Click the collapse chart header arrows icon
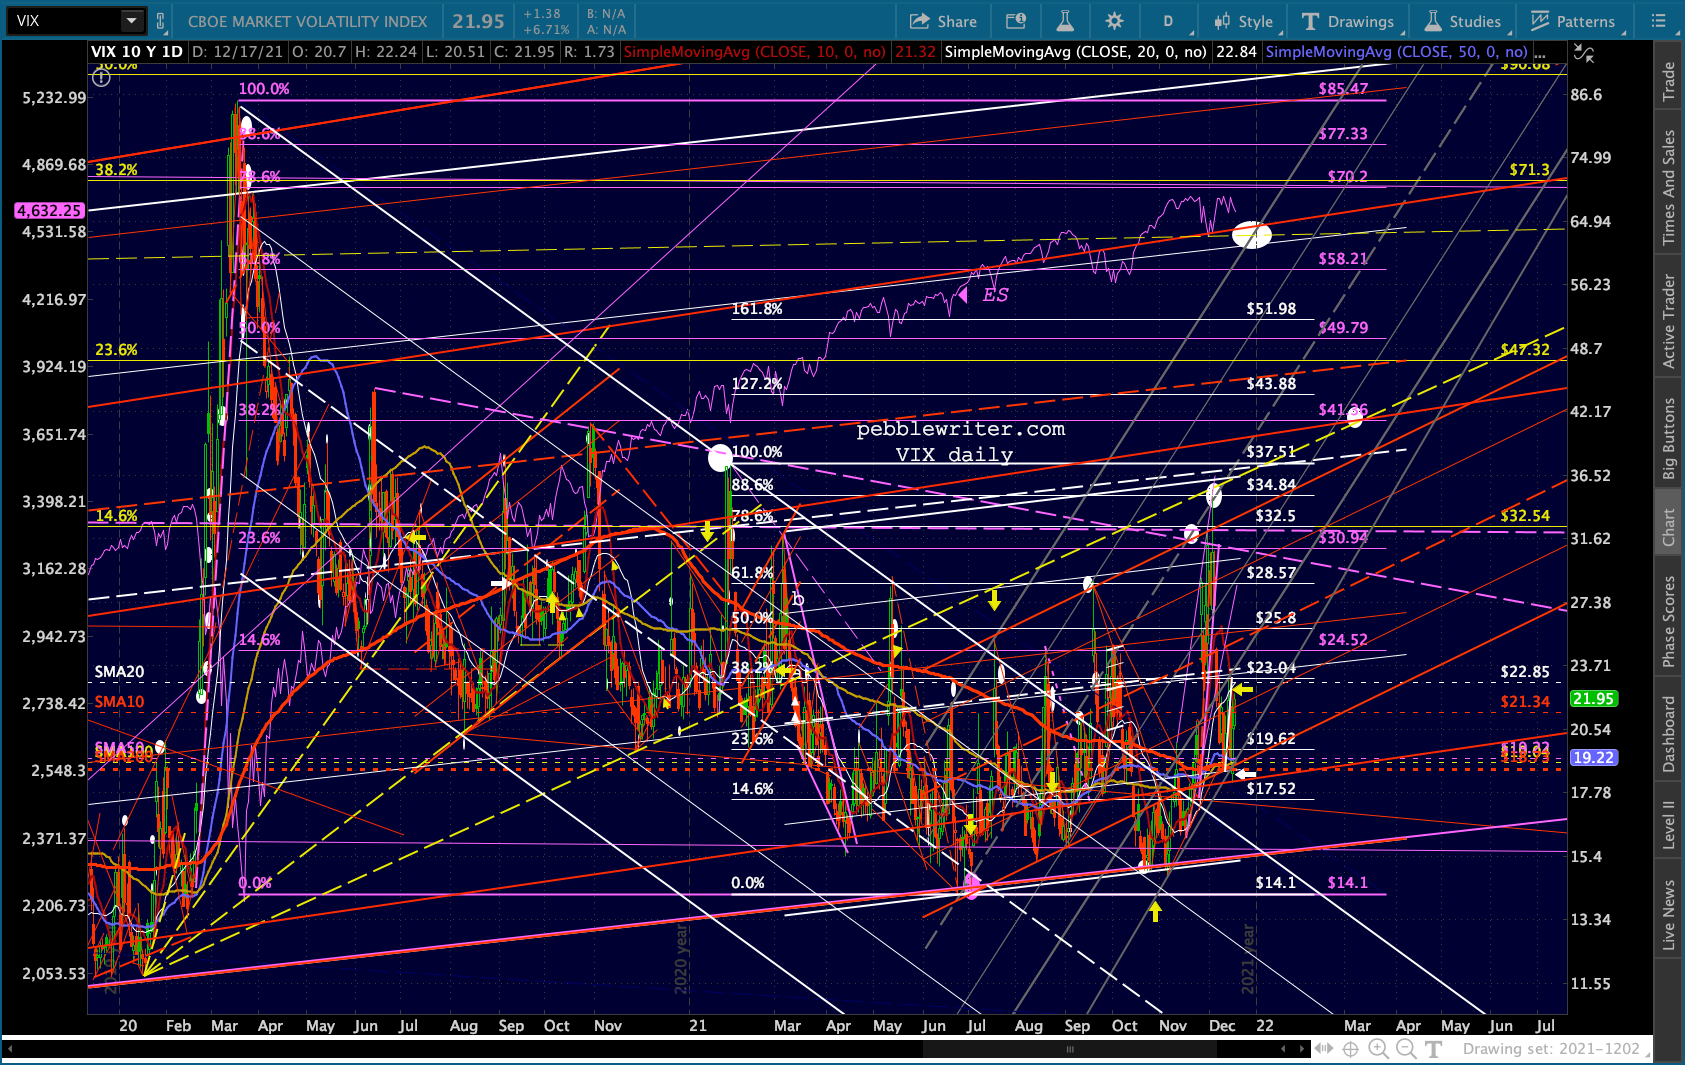This screenshot has width=1685, height=1065. pyautogui.click(x=1584, y=53)
